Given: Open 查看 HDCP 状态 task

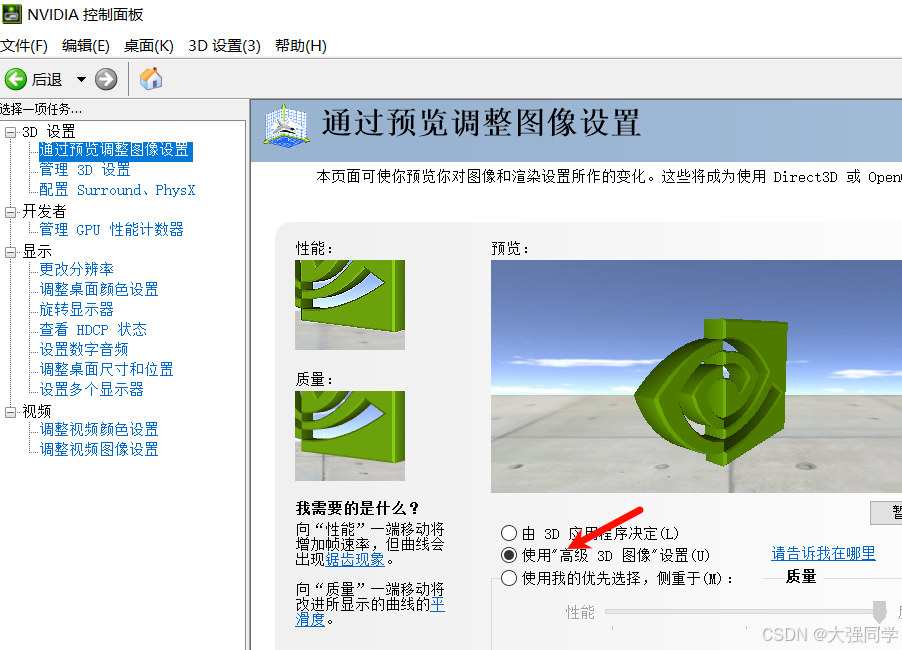Looking at the screenshot, I should [93, 330].
